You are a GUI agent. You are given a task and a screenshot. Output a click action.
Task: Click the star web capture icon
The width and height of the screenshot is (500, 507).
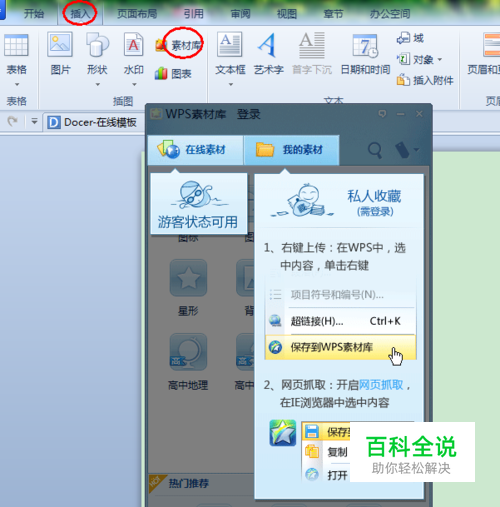click(x=283, y=433)
